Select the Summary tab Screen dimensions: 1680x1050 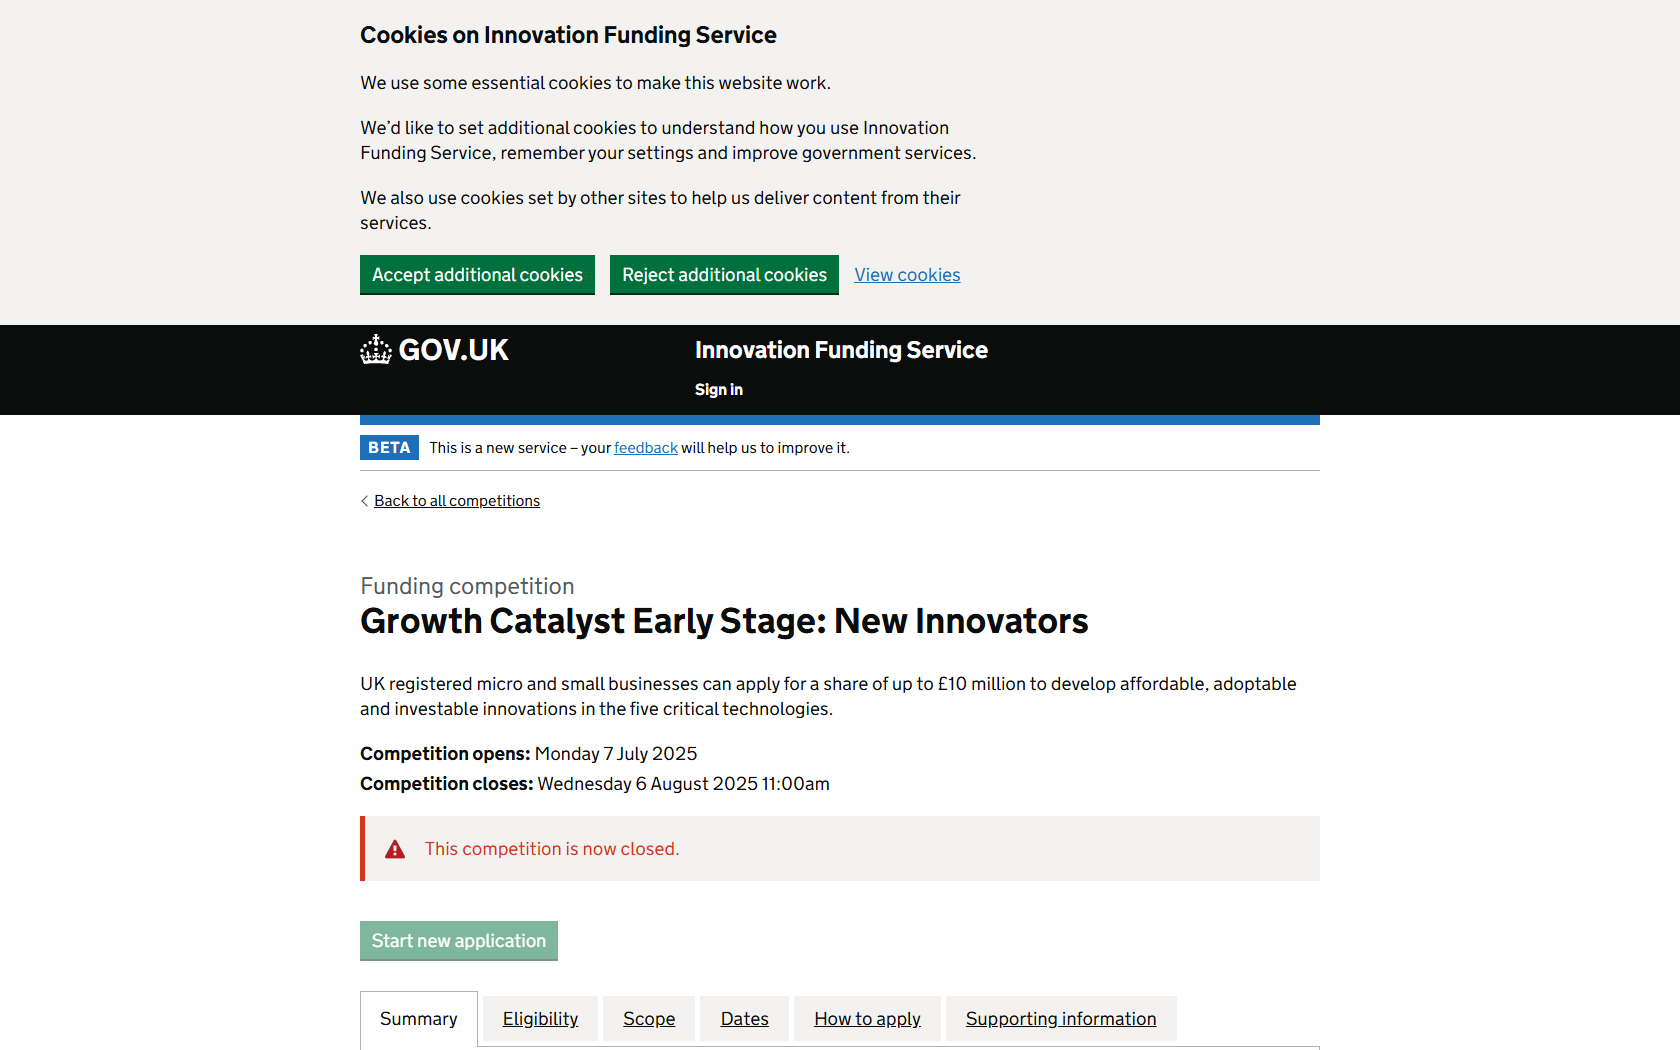point(418,1019)
